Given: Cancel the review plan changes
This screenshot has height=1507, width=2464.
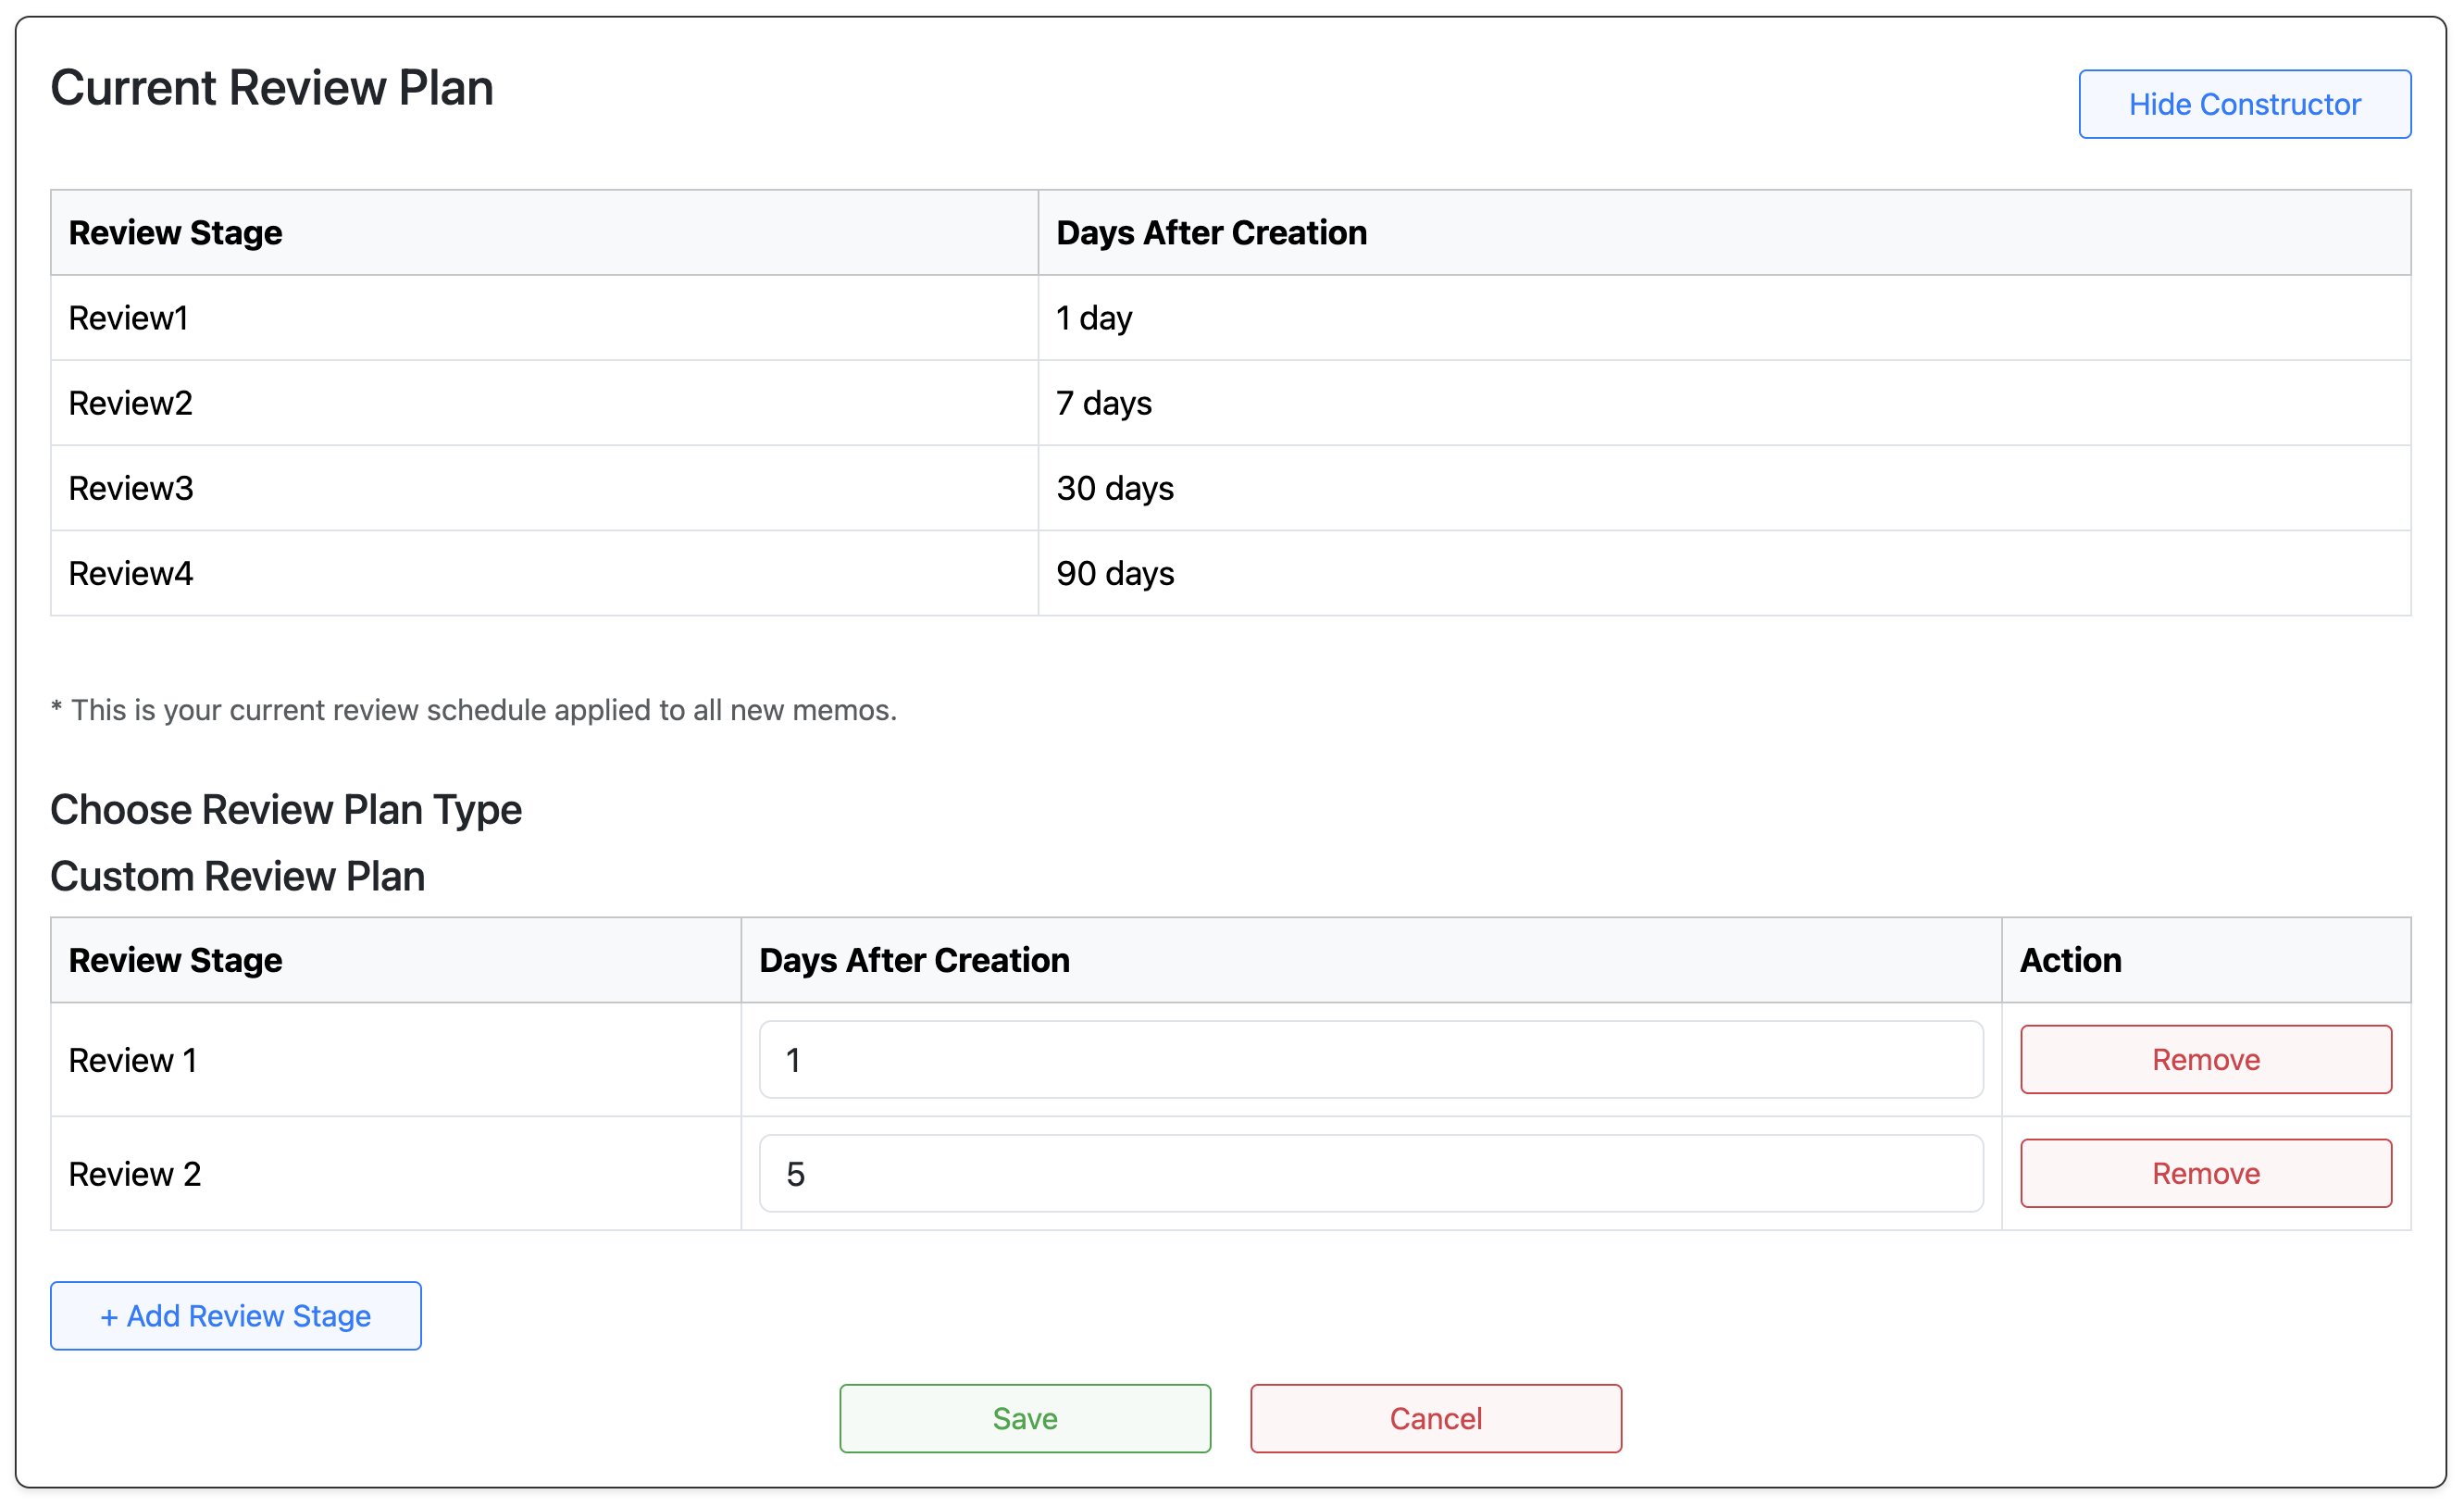Looking at the screenshot, I should point(1436,1418).
